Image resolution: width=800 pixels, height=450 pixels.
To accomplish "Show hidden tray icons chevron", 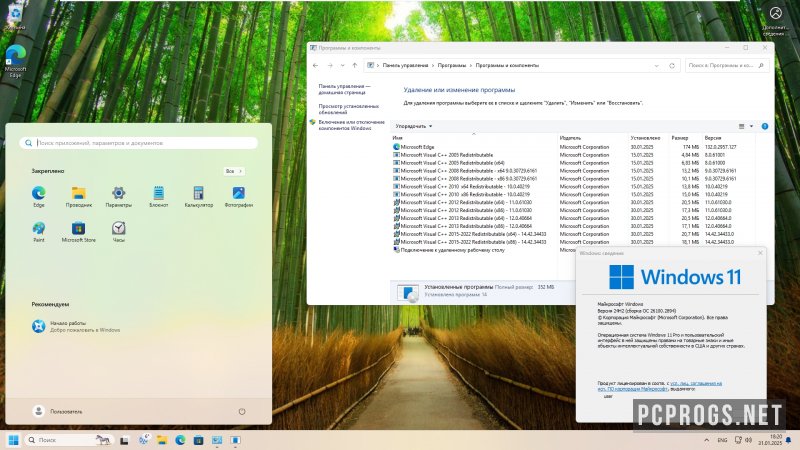I will point(707,440).
